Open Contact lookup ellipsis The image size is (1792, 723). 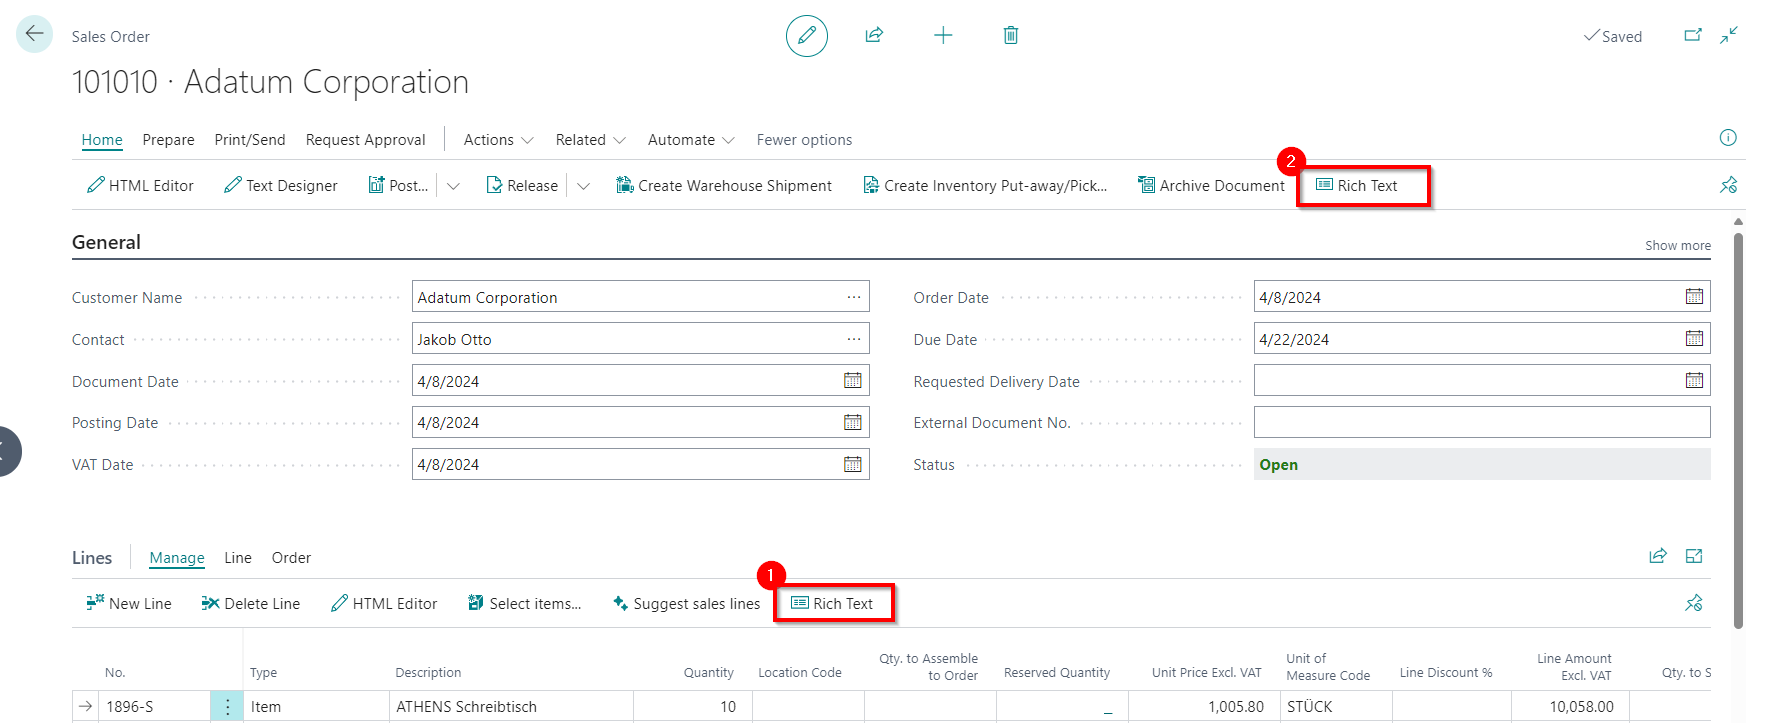pyautogui.click(x=853, y=339)
